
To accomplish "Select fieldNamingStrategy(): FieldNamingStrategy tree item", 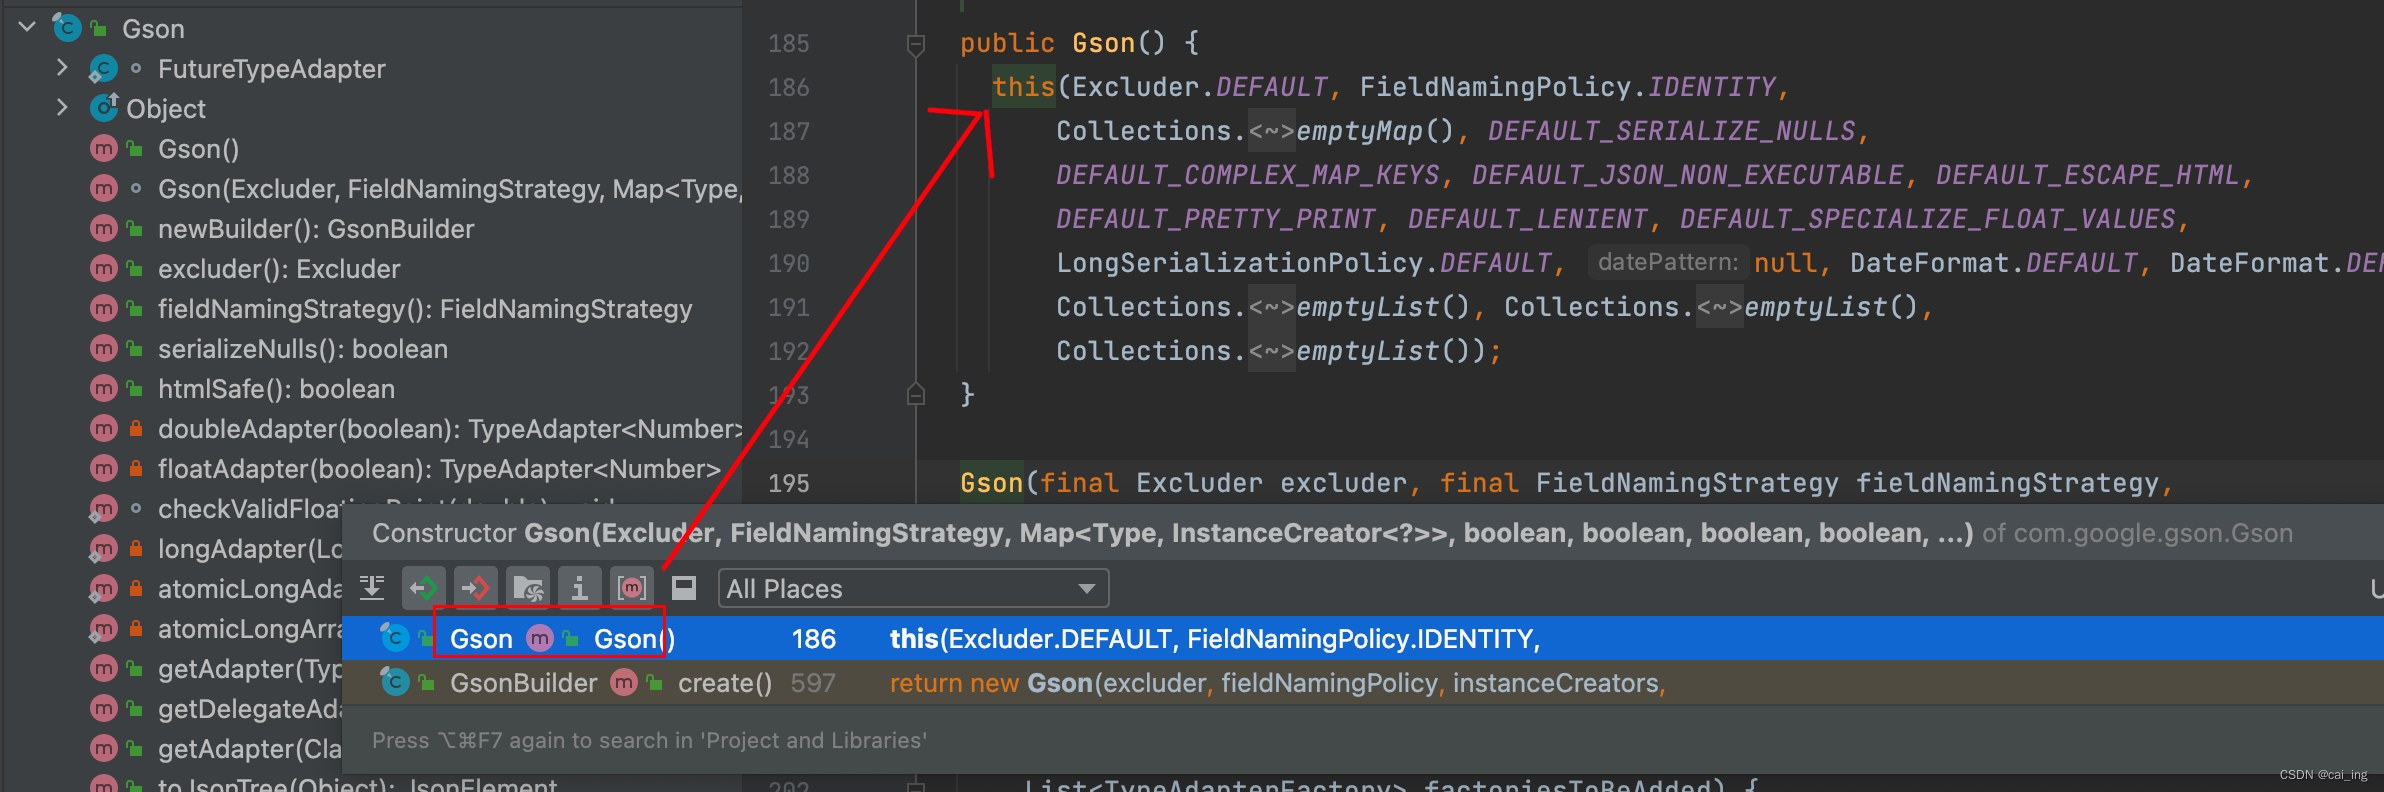I will 425,309.
